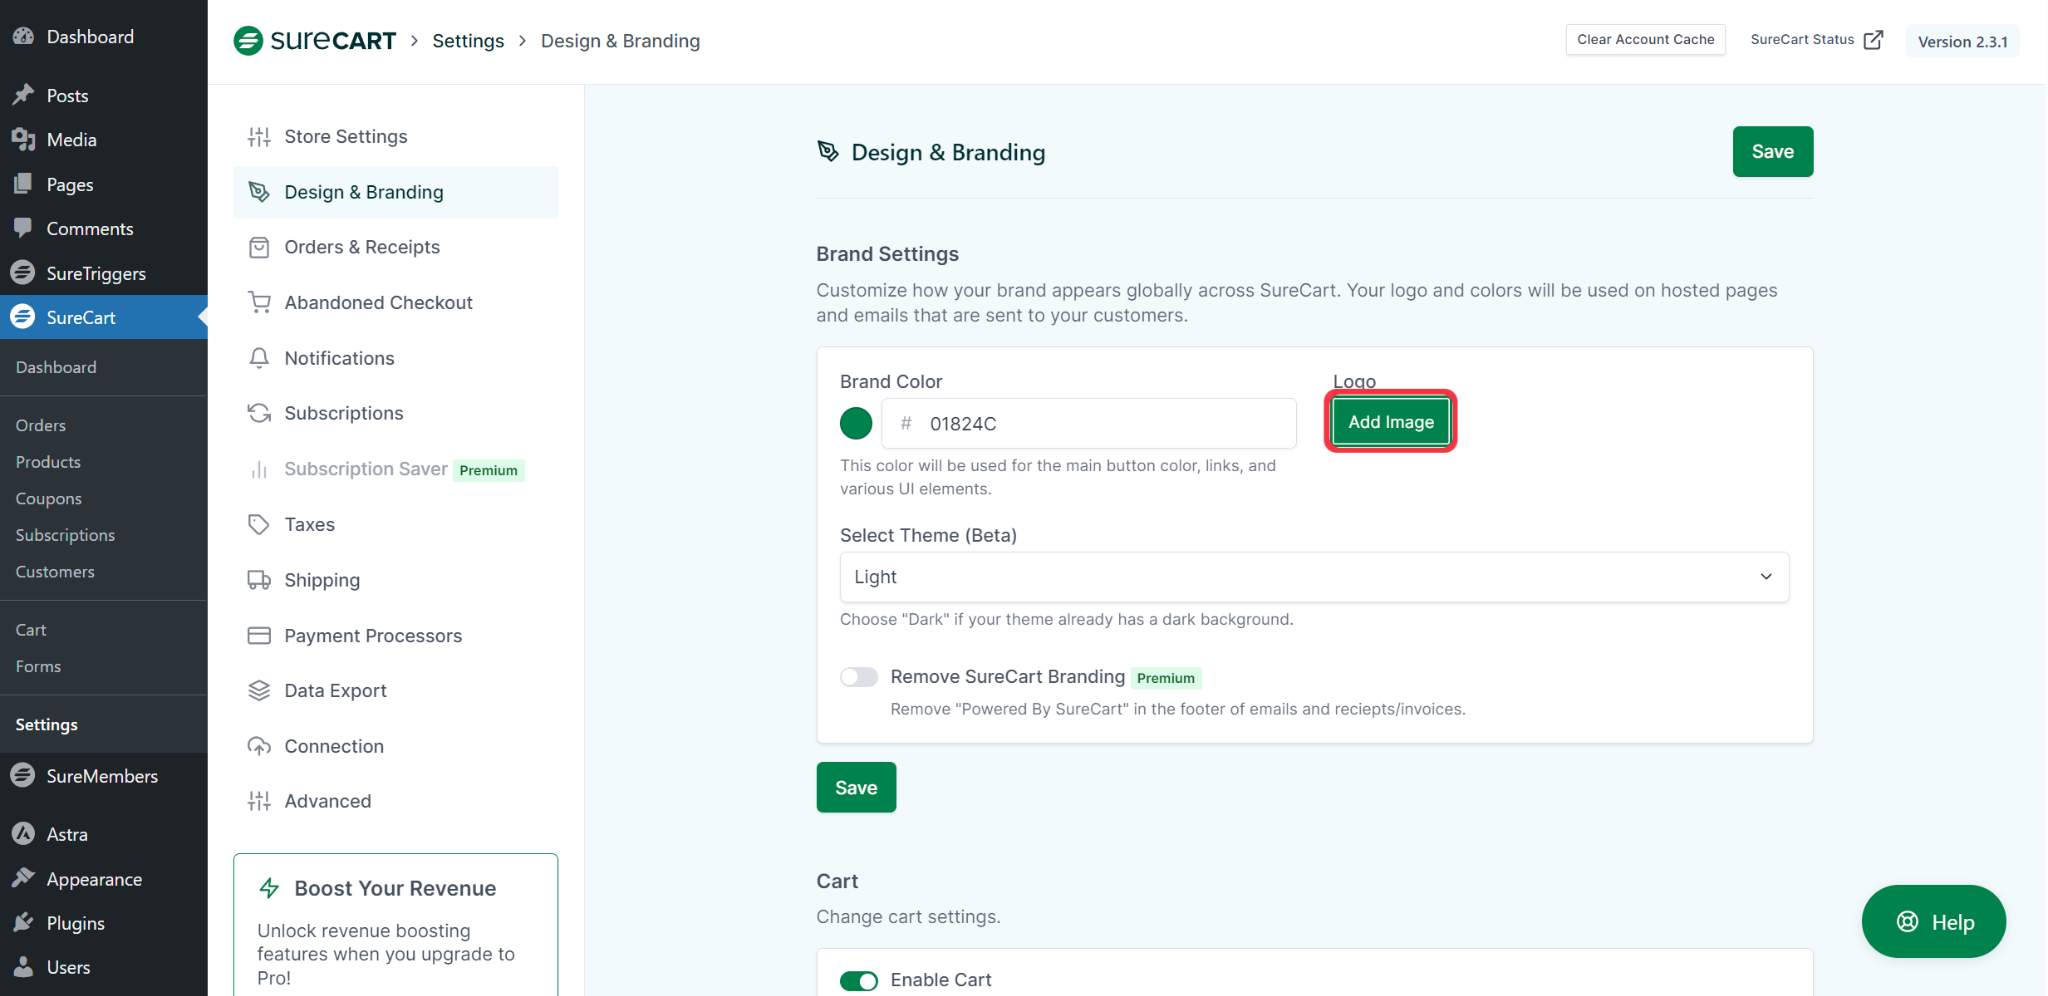Click the Notifications bell icon

pos(259,358)
